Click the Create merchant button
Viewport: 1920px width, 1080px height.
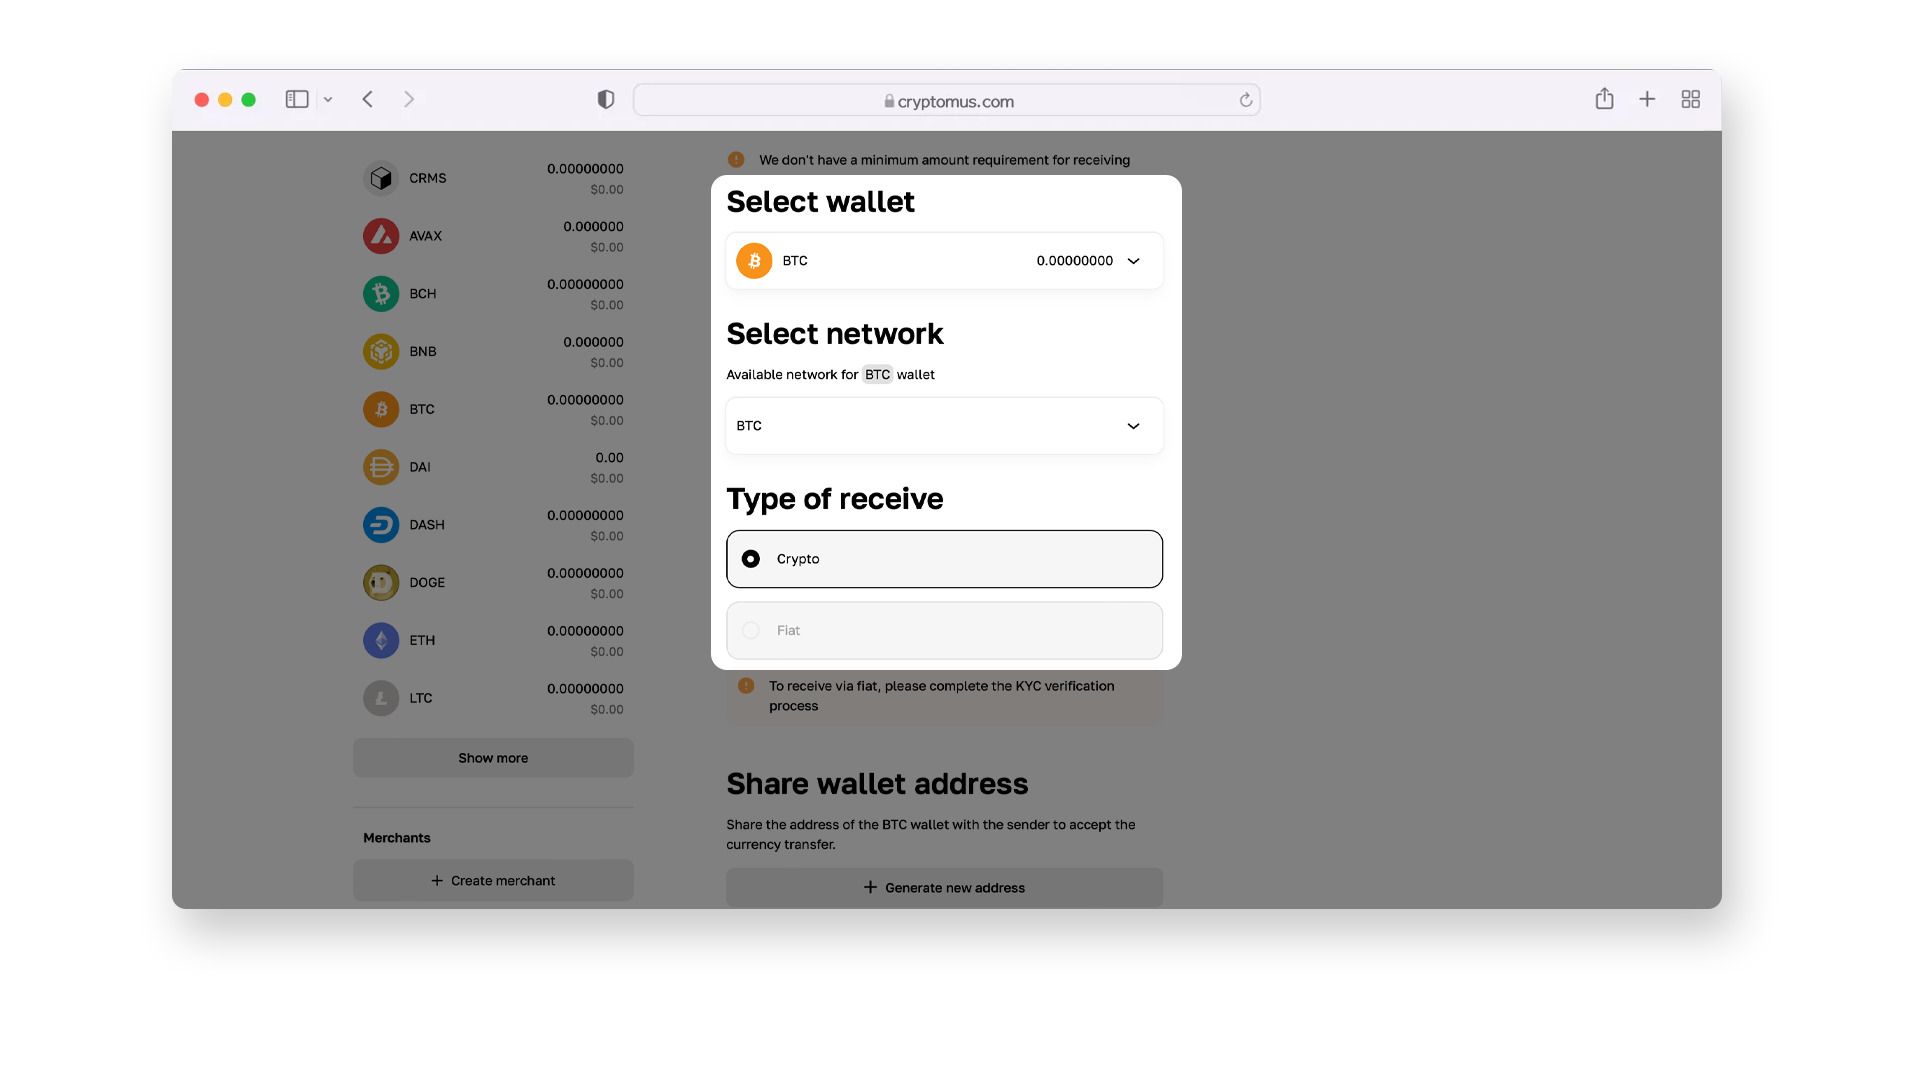[x=493, y=881]
